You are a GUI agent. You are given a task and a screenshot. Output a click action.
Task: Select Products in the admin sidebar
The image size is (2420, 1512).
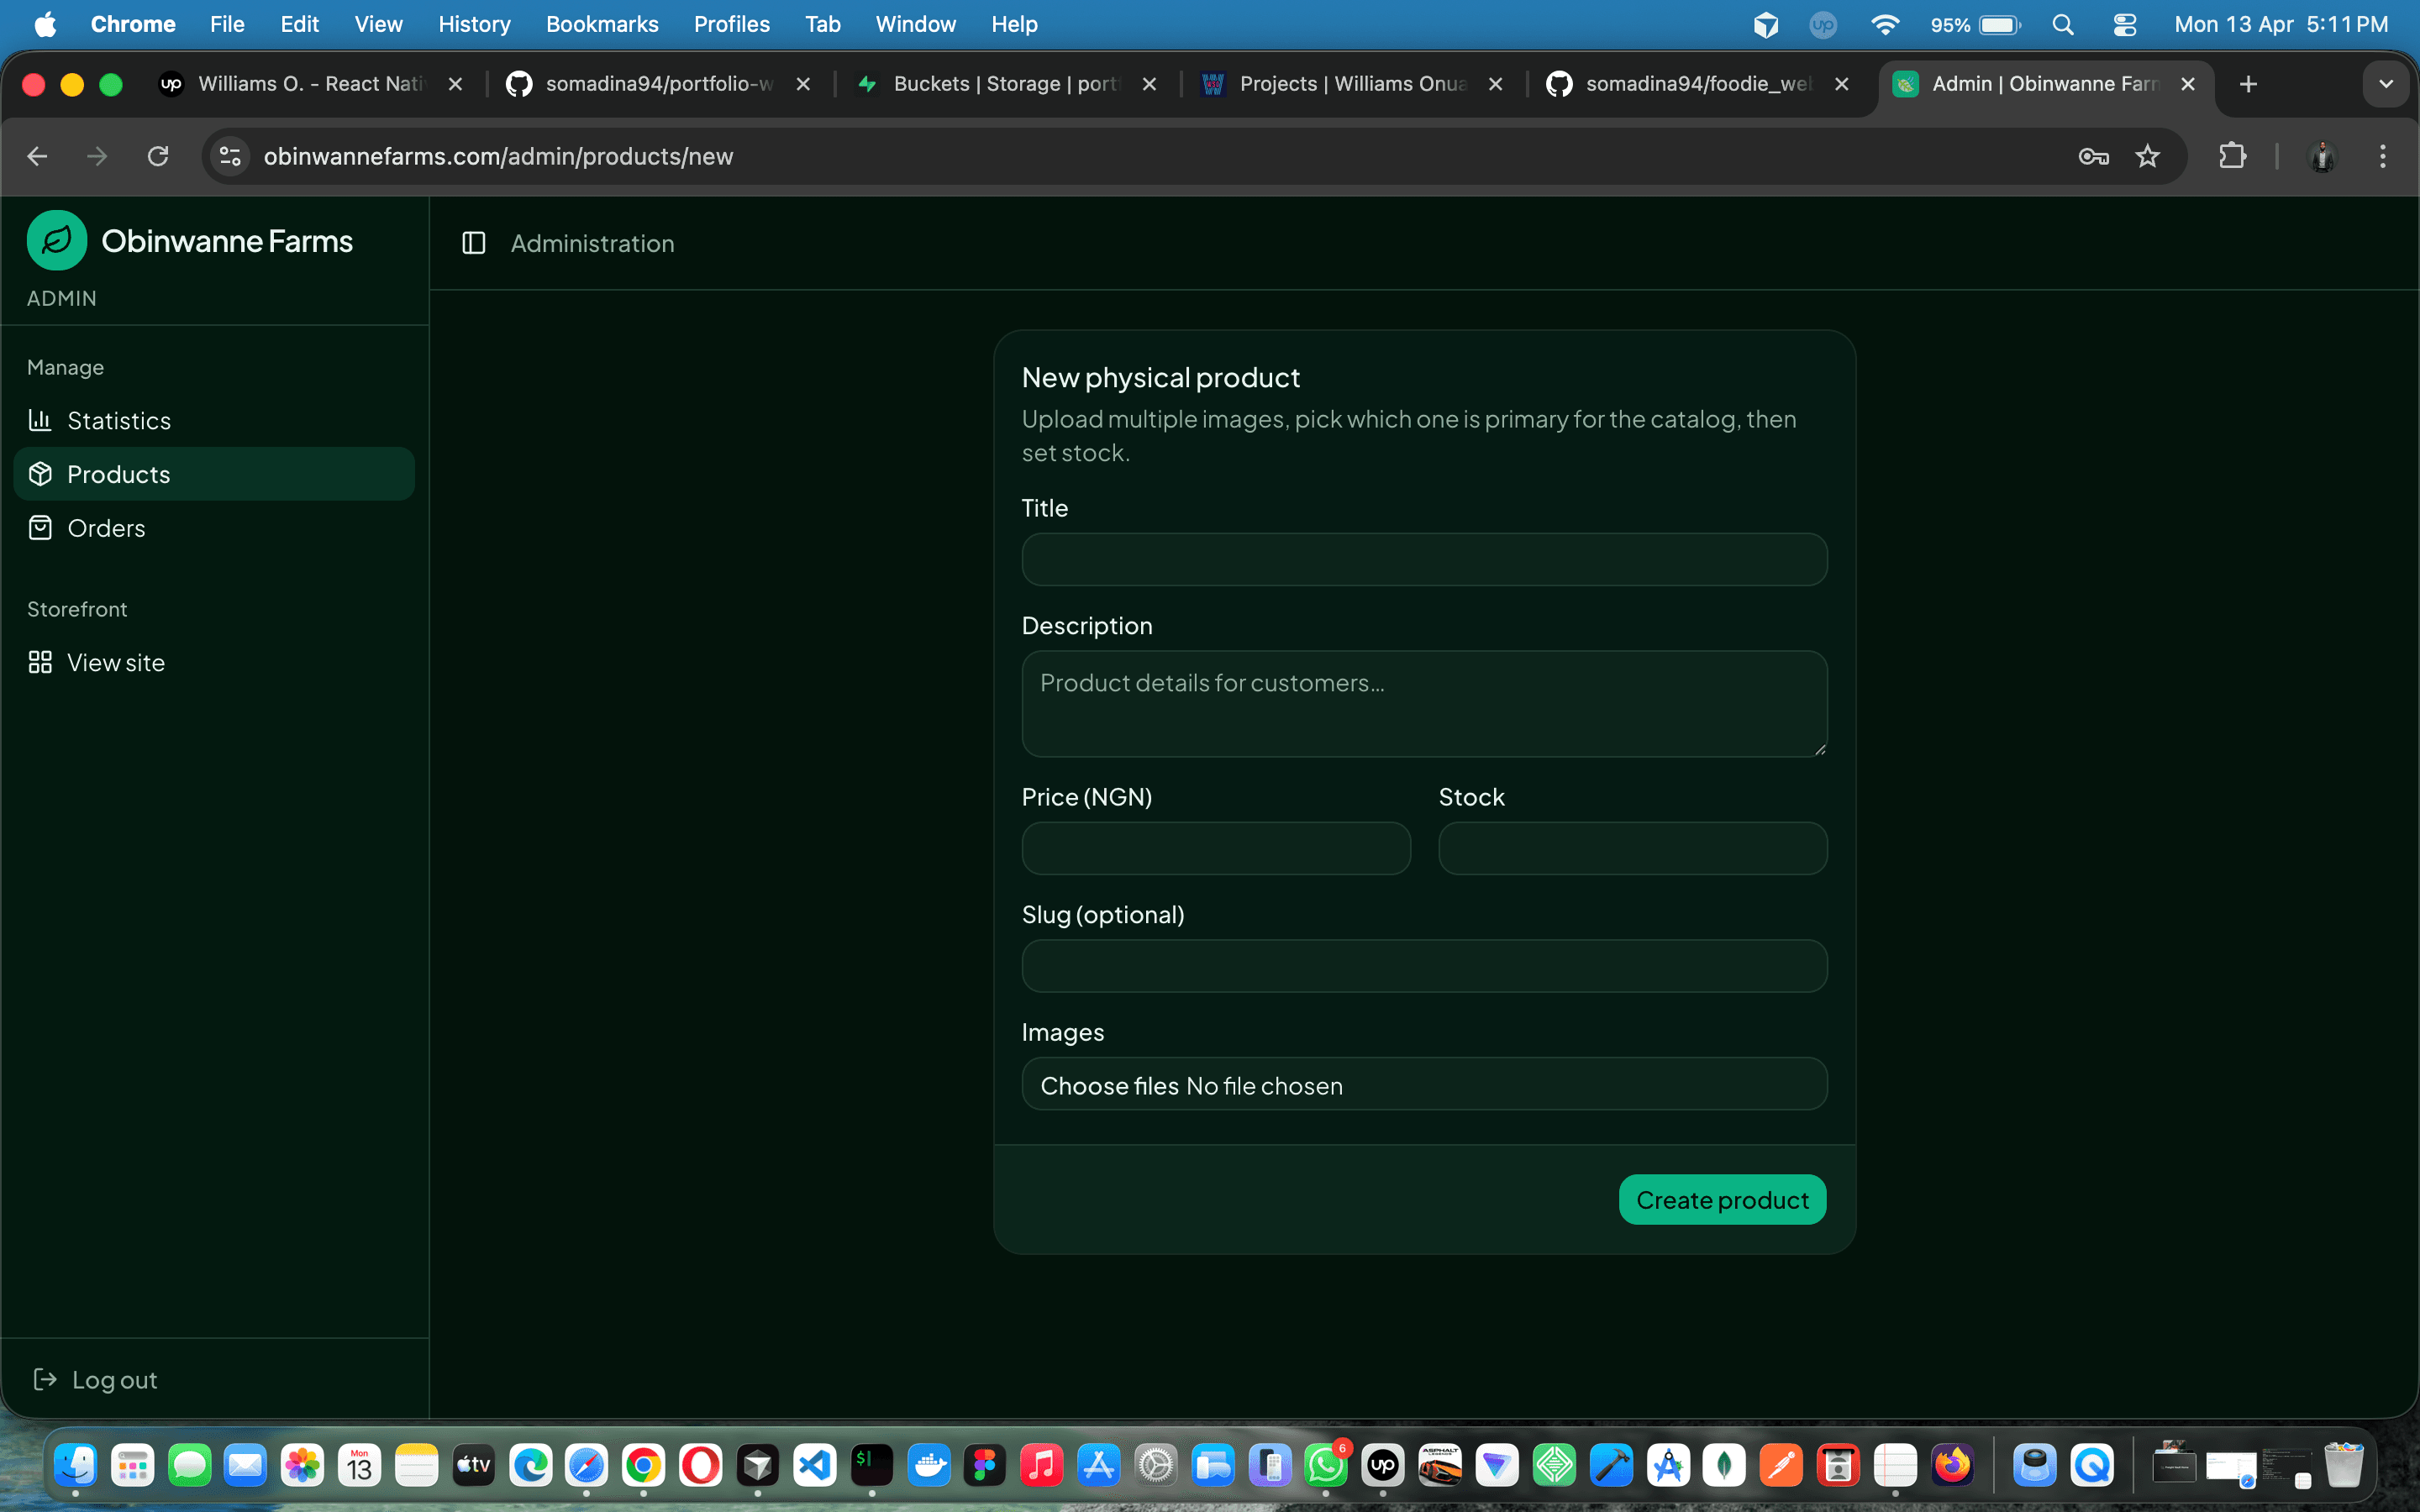118,473
